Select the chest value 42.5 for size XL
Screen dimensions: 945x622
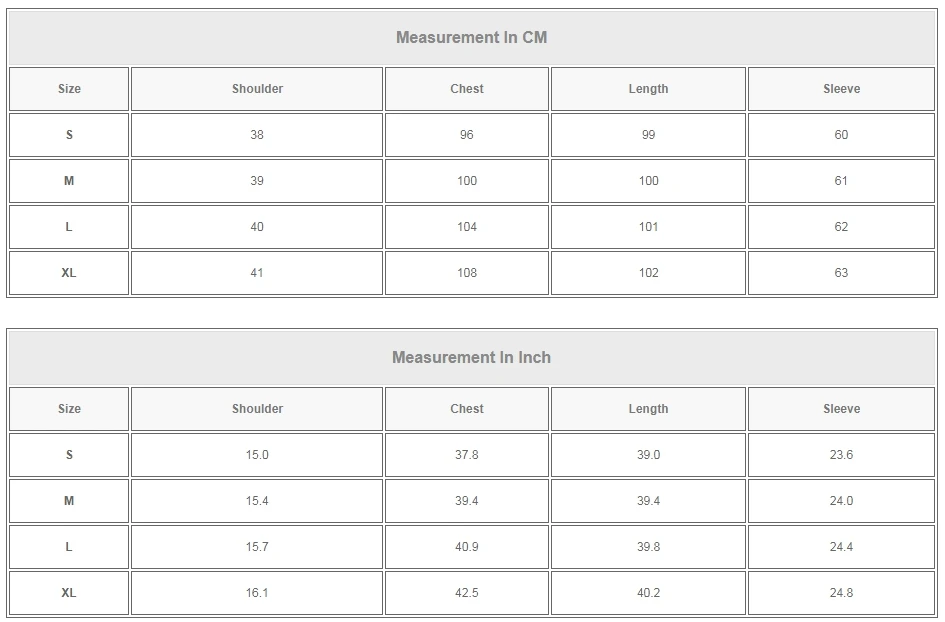click(467, 593)
